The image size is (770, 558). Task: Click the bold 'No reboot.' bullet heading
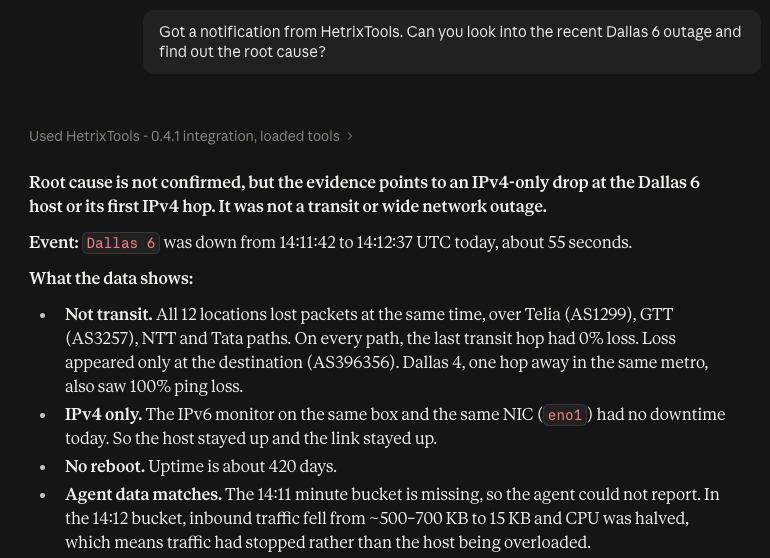tap(105, 467)
